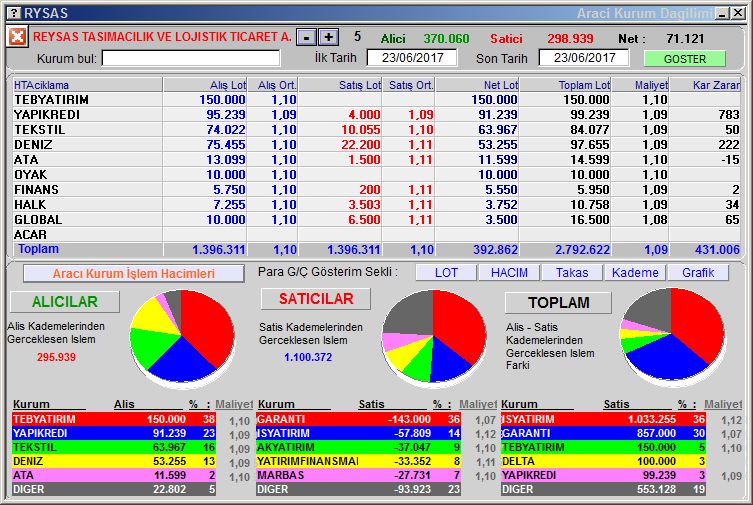Click the Kurum bul search field
The height and width of the screenshot is (505, 753).
[191, 59]
